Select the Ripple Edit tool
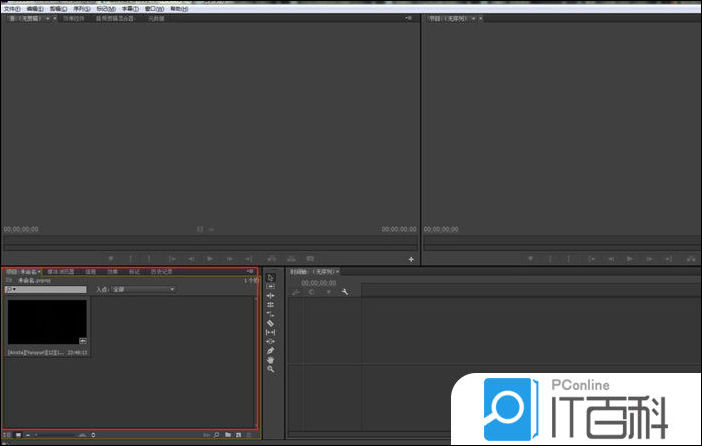The height and width of the screenshot is (446, 702). point(270,296)
